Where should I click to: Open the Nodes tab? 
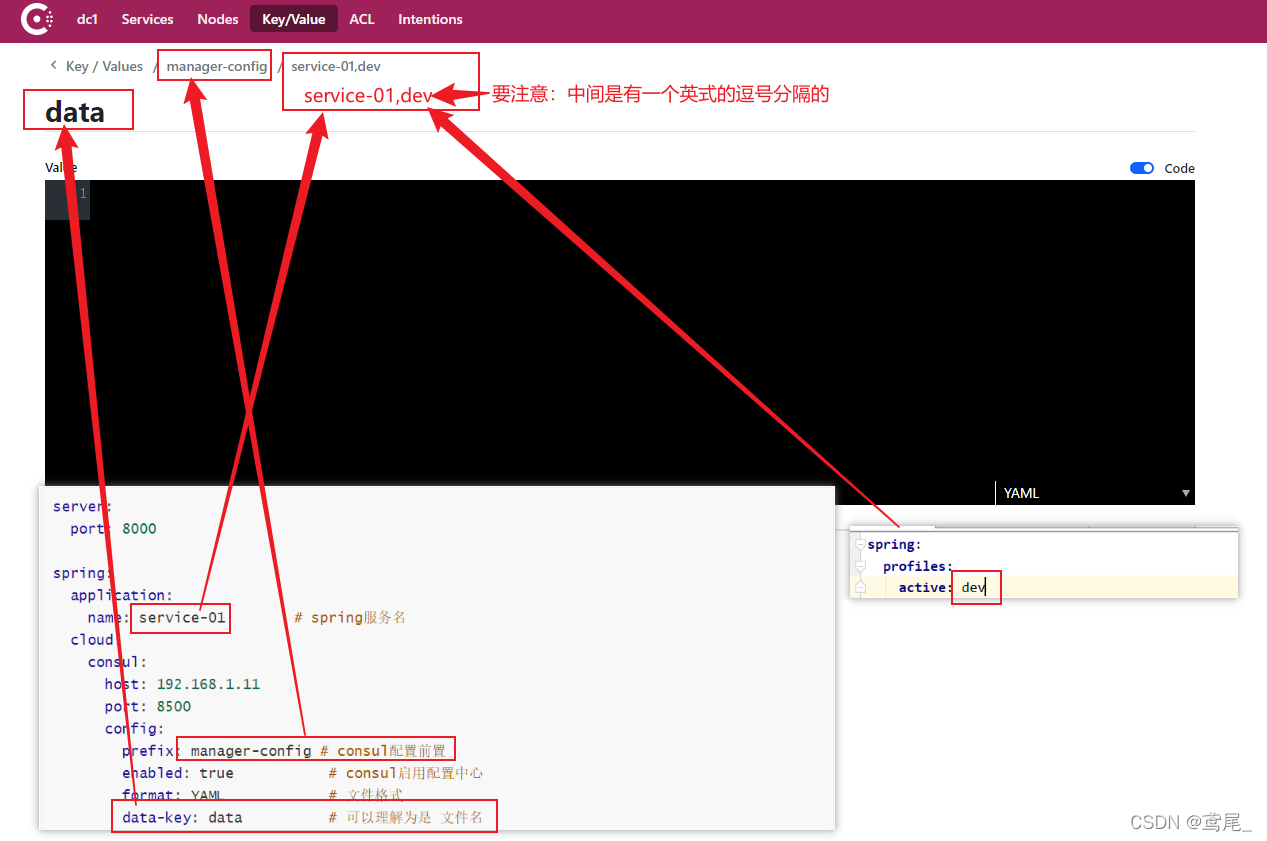point(218,19)
